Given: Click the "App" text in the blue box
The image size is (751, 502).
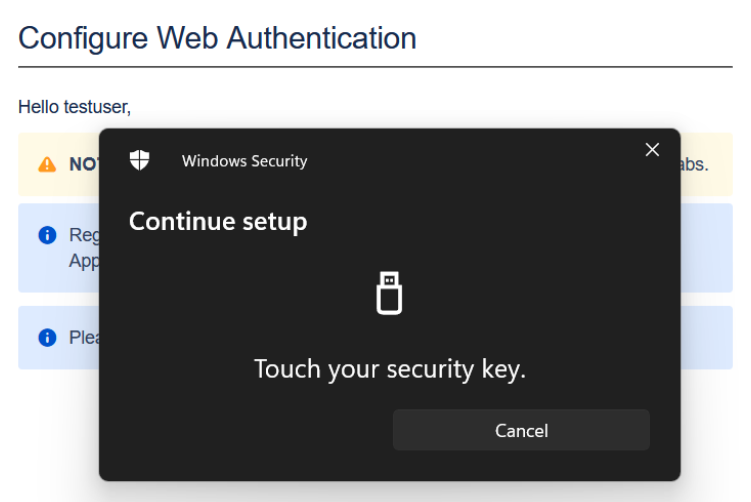Looking at the screenshot, I should [x=83, y=260].
